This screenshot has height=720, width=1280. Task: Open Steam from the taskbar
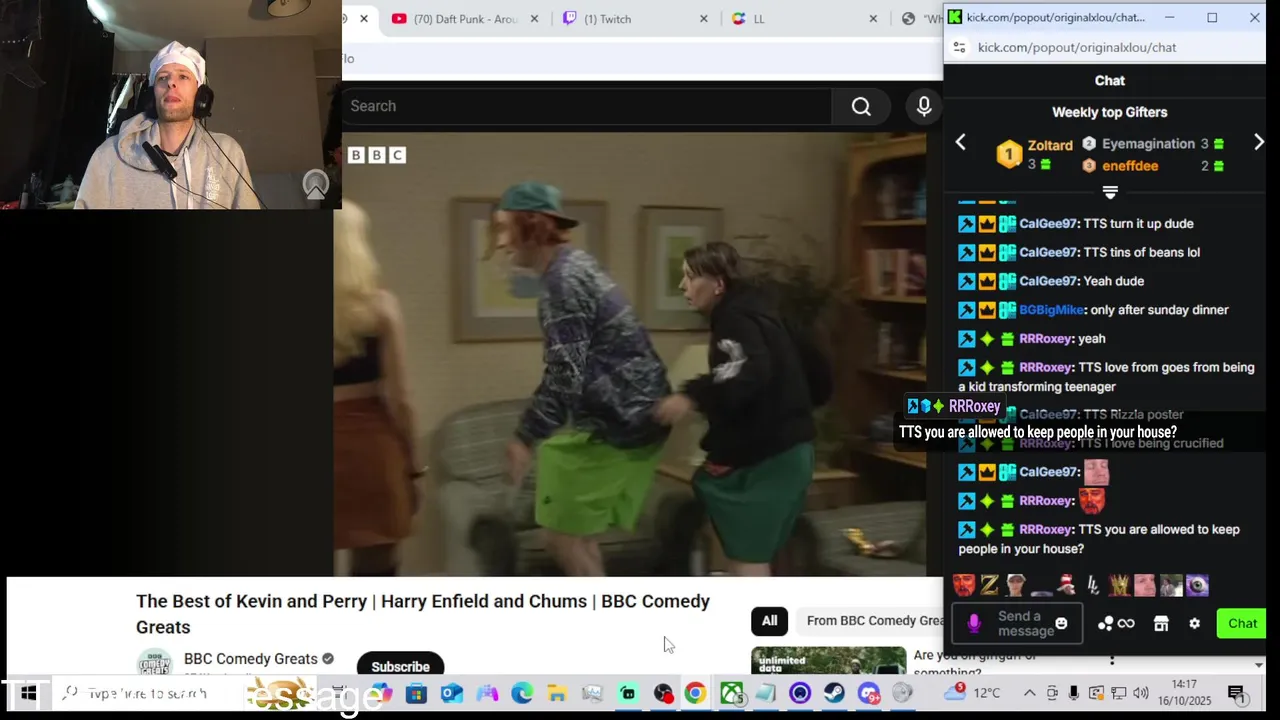pos(834,693)
